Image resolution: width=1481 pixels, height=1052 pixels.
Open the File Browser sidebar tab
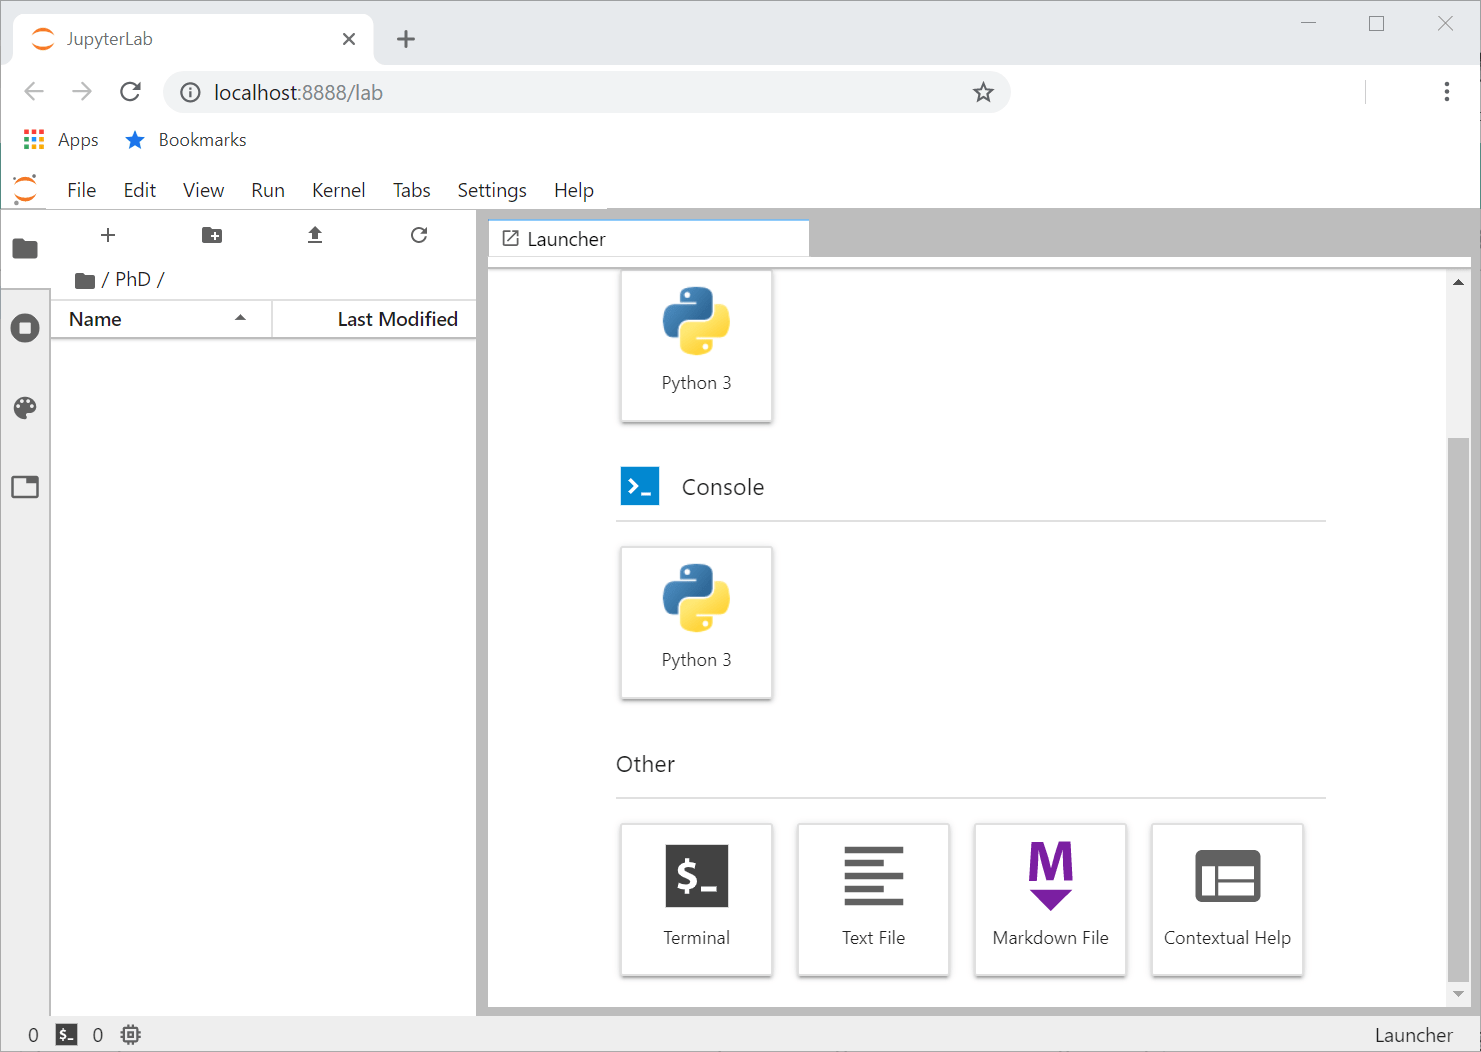pyautogui.click(x=25, y=248)
